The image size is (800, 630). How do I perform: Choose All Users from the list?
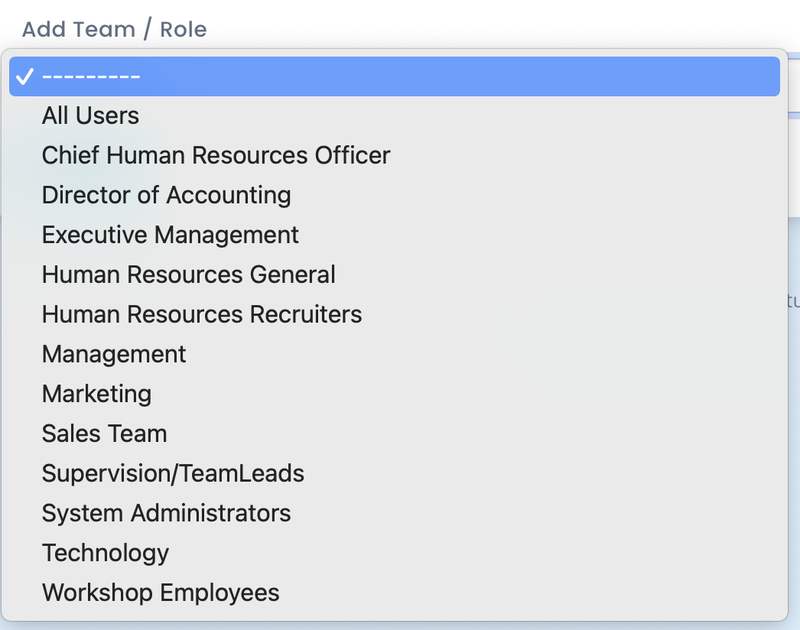(x=90, y=116)
